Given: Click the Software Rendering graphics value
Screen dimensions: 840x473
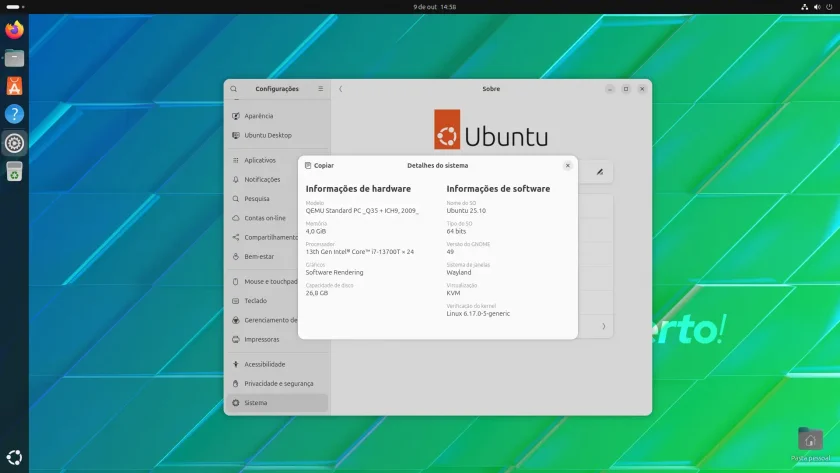Looking at the screenshot, I should (334, 273).
